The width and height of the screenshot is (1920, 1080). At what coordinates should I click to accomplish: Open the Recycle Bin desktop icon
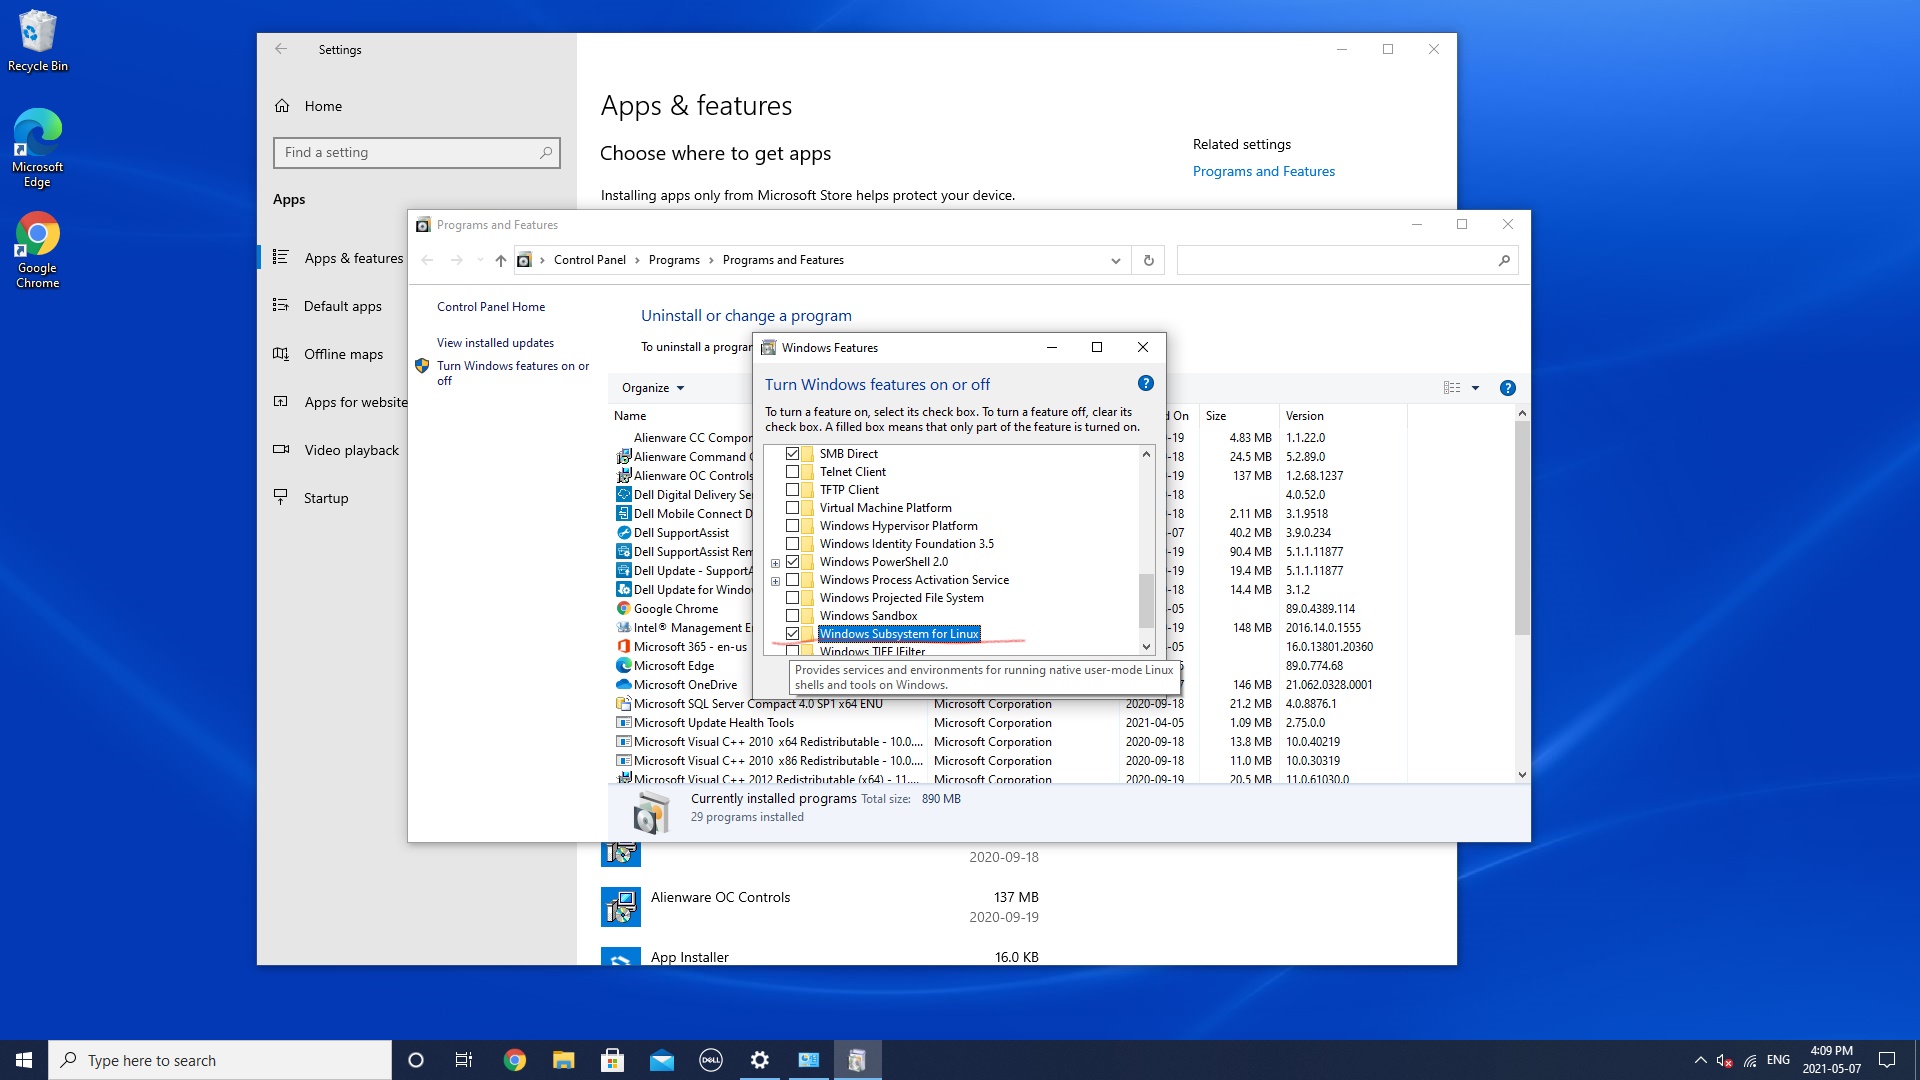tap(37, 41)
